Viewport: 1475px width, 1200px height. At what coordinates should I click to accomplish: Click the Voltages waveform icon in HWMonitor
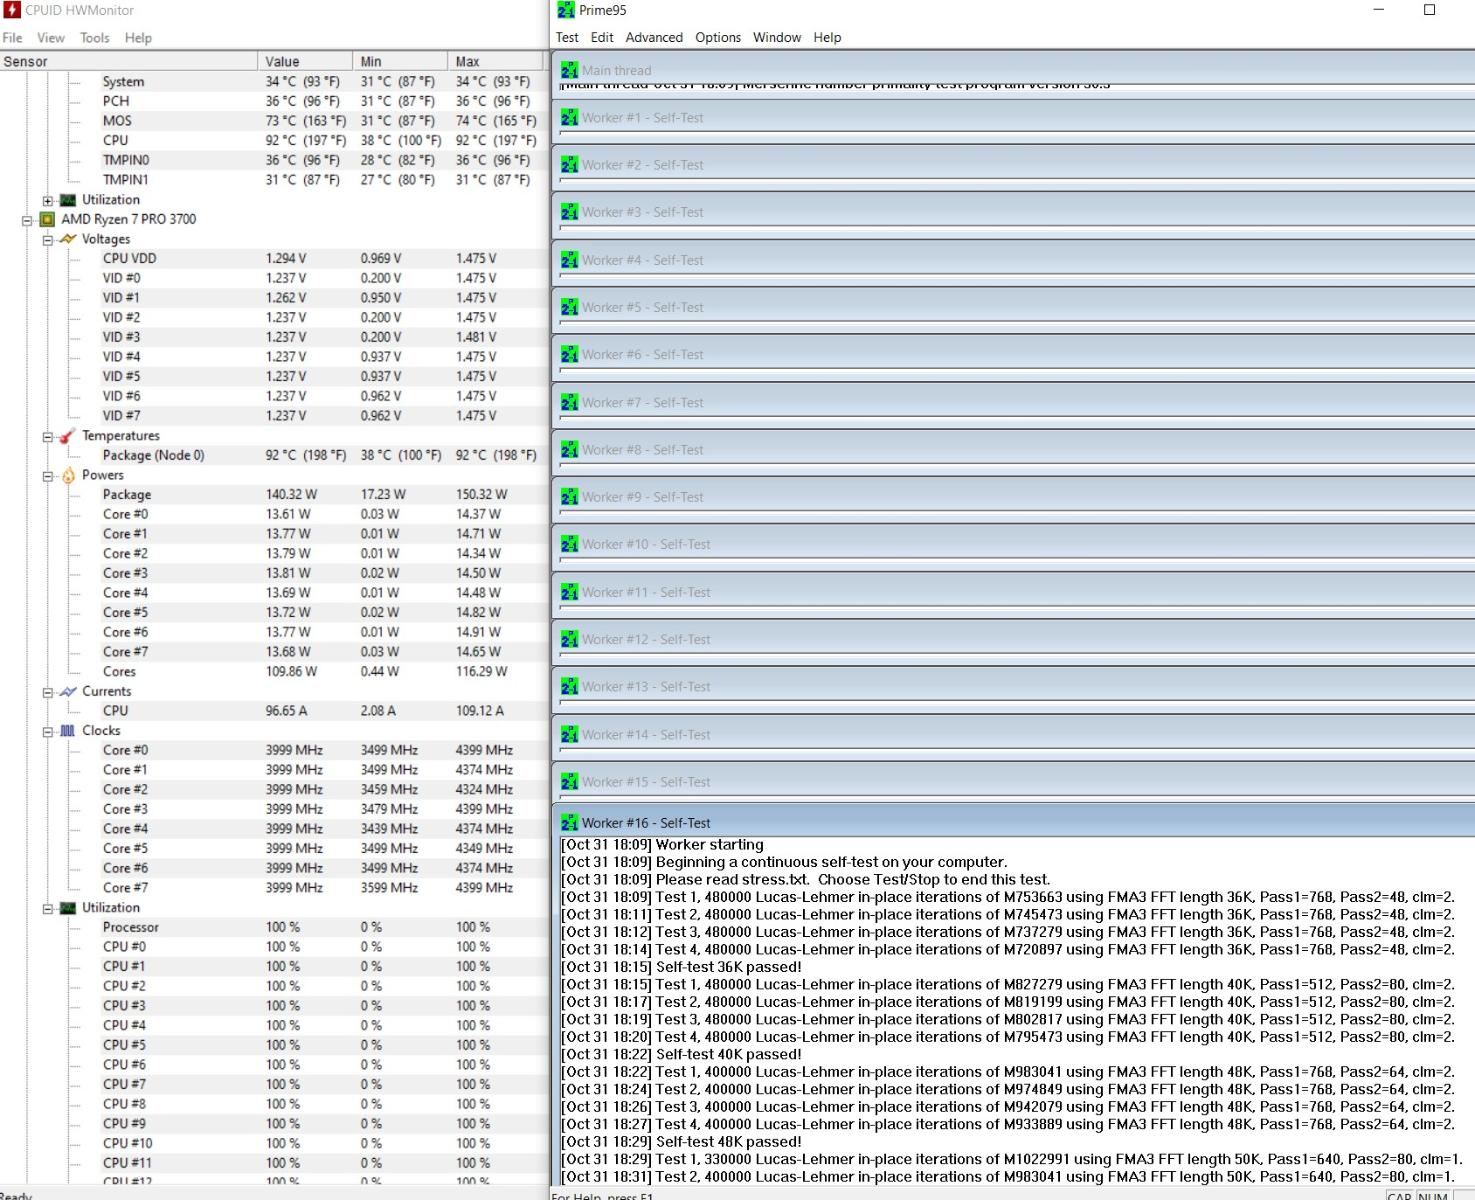click(x=67, y=239)
